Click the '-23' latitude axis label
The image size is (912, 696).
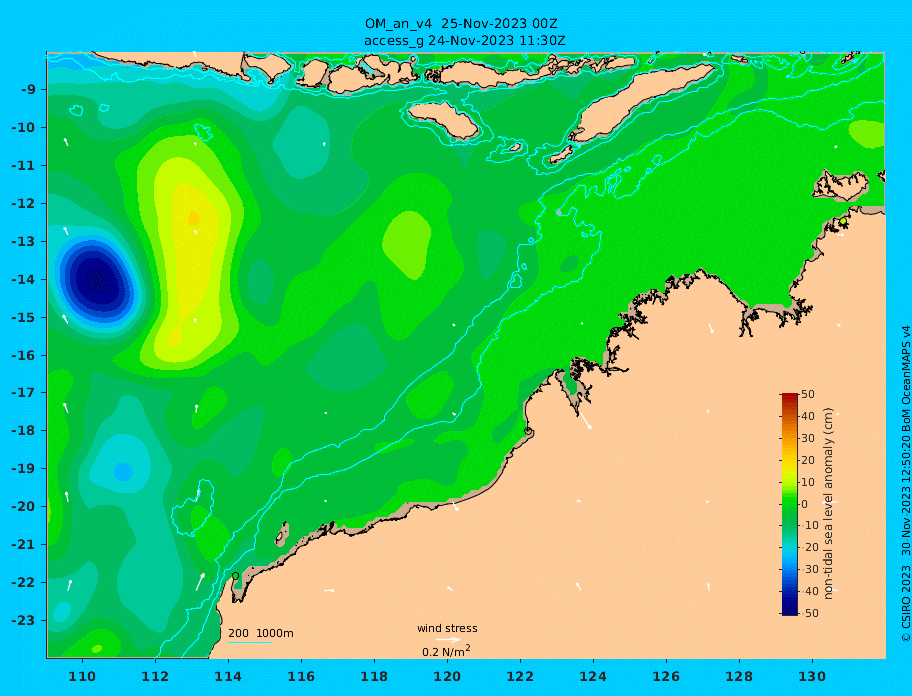23,620
